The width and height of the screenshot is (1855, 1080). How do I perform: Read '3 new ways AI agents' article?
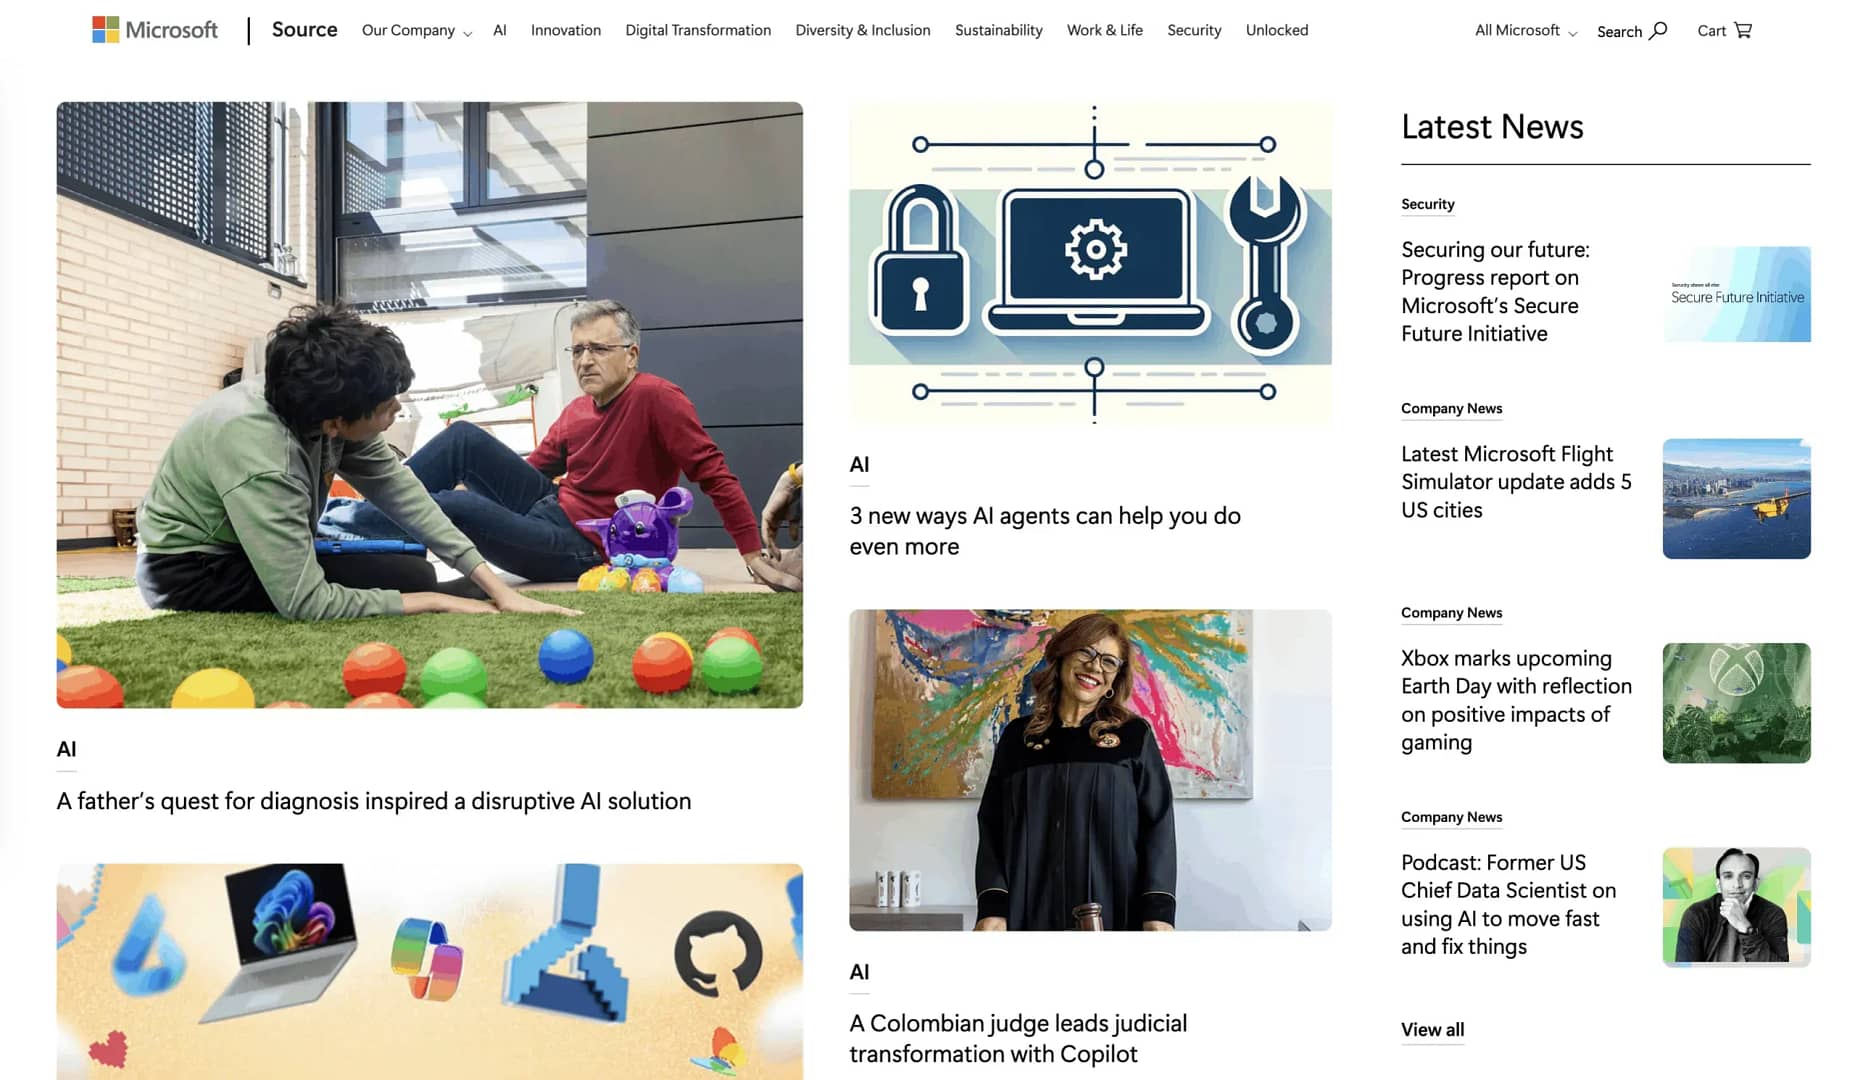(1045, 531)
